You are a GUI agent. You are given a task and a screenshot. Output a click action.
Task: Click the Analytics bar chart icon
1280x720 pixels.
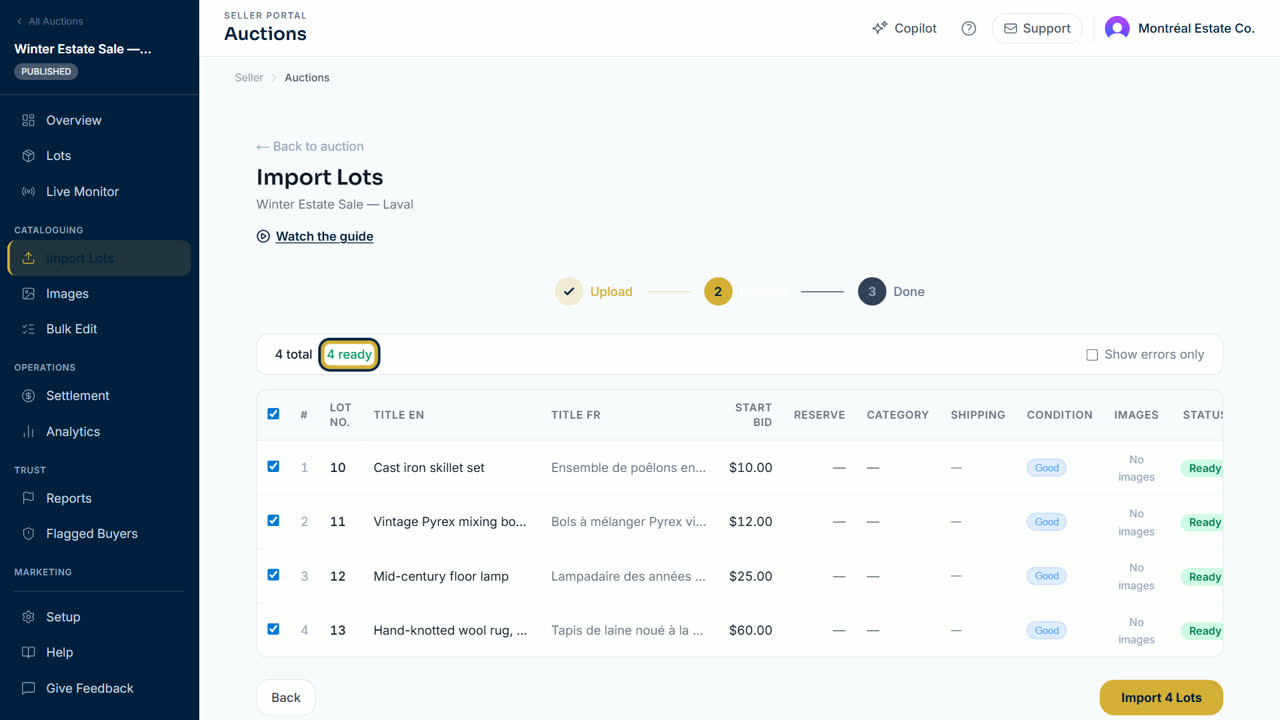coord(28,432)
